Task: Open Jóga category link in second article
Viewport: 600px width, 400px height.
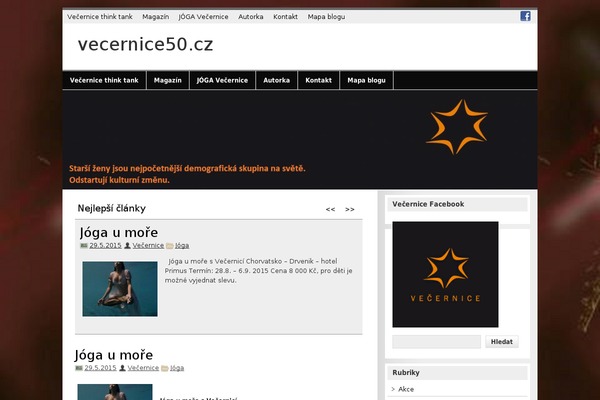Action: coord(177,368)
